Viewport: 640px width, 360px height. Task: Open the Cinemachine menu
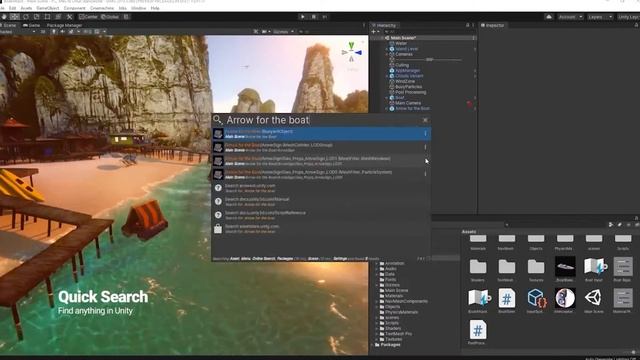pyautogui.click(x=102, y=8)
